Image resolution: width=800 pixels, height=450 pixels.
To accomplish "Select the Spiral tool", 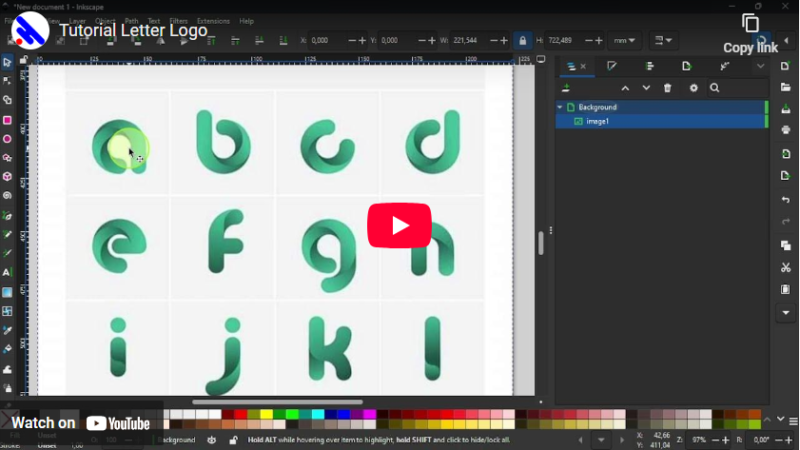I will (x=7, y=195).
